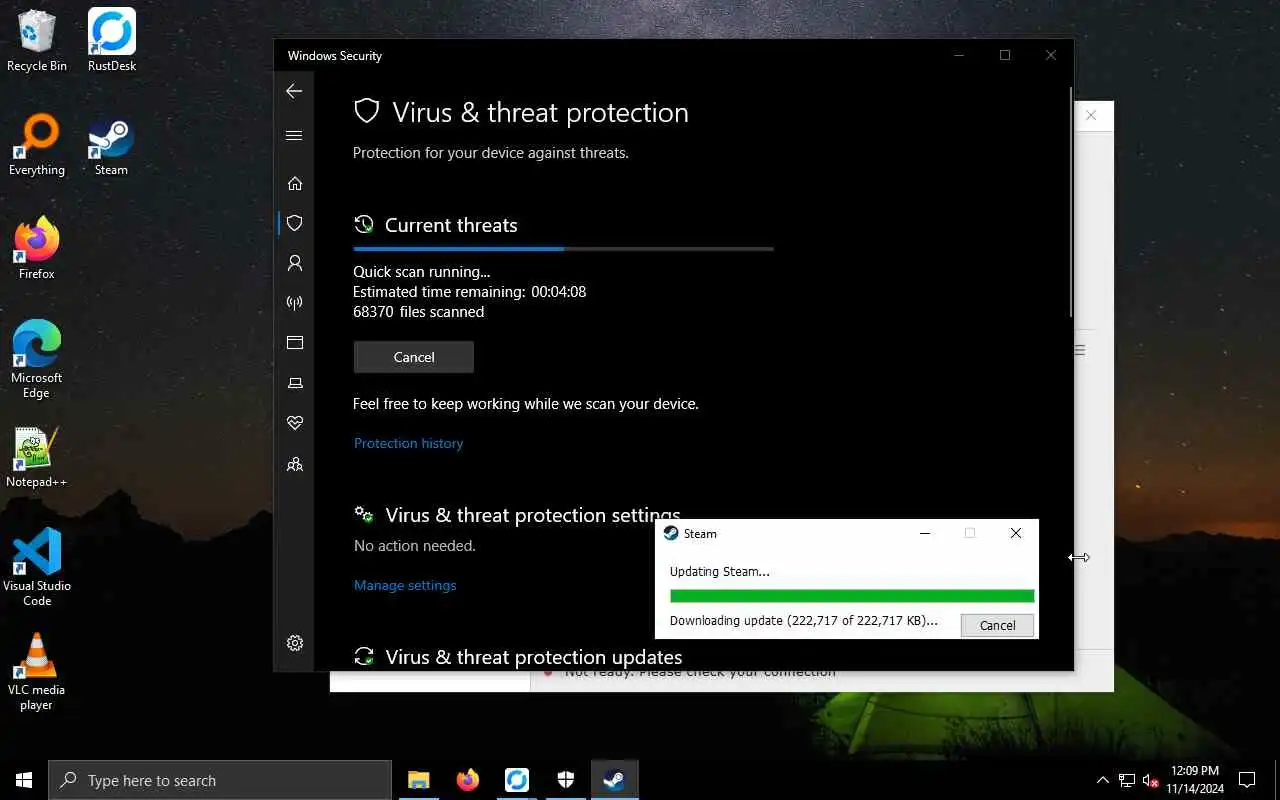The image size is (1280, 800).
Task: Open the Windows Start menu
Action: pos(24,780)
